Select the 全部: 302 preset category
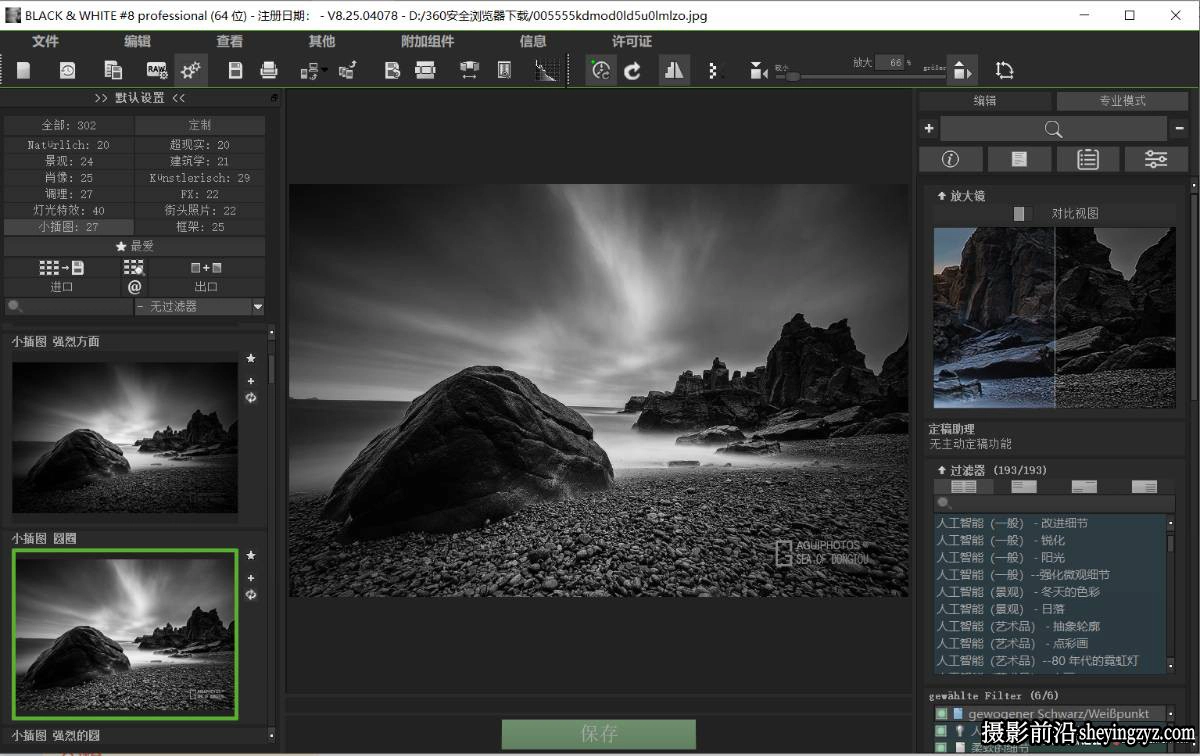The image size is (1200, 756). pyautogui.click(x=69, y=125)
